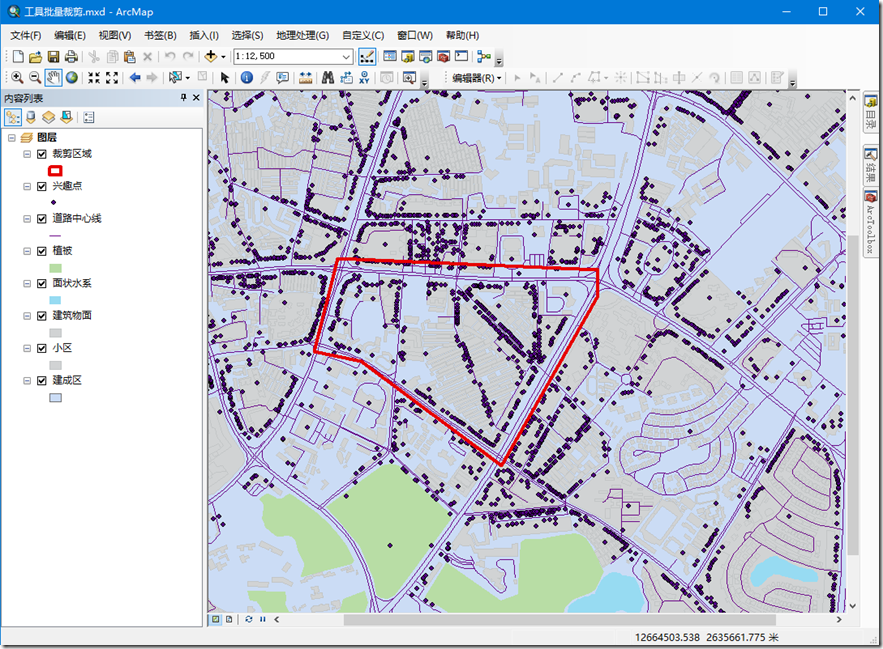The image size is (883, 649).
Task: Uncheck the 兴趣点 layer
Action: [x=42, y=186]
